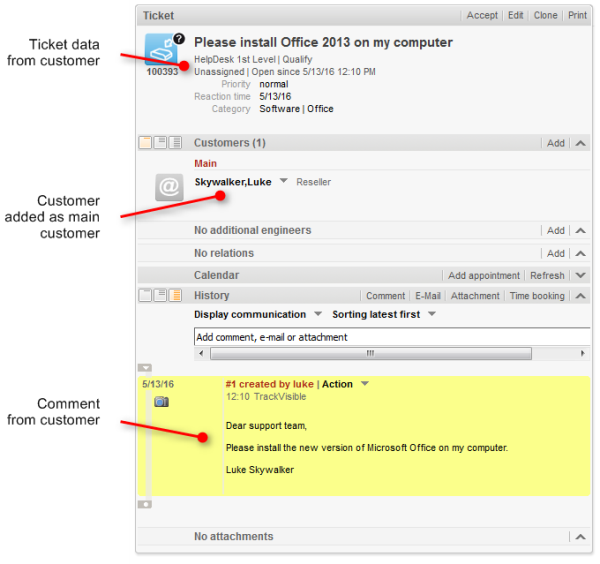Click Comment in the History header
This screenshot has height=564, width=600.
[x=385, y=296]
